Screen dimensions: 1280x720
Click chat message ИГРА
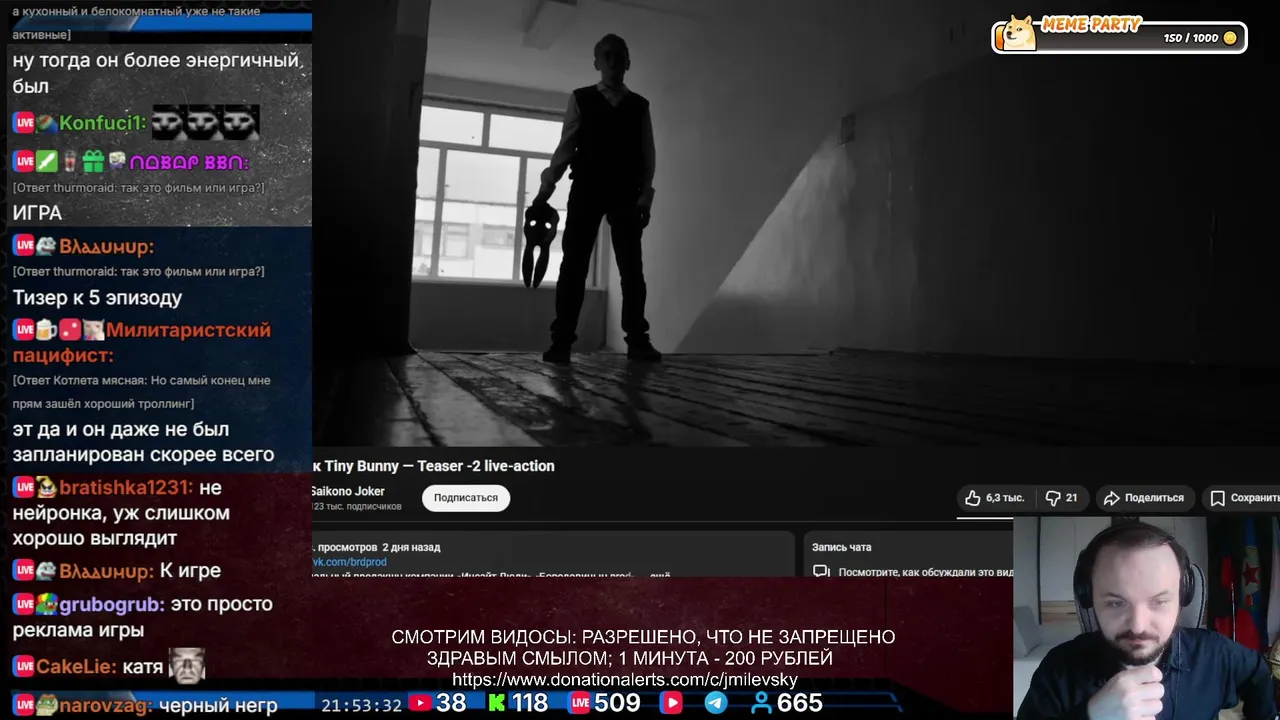coord(37,213)
